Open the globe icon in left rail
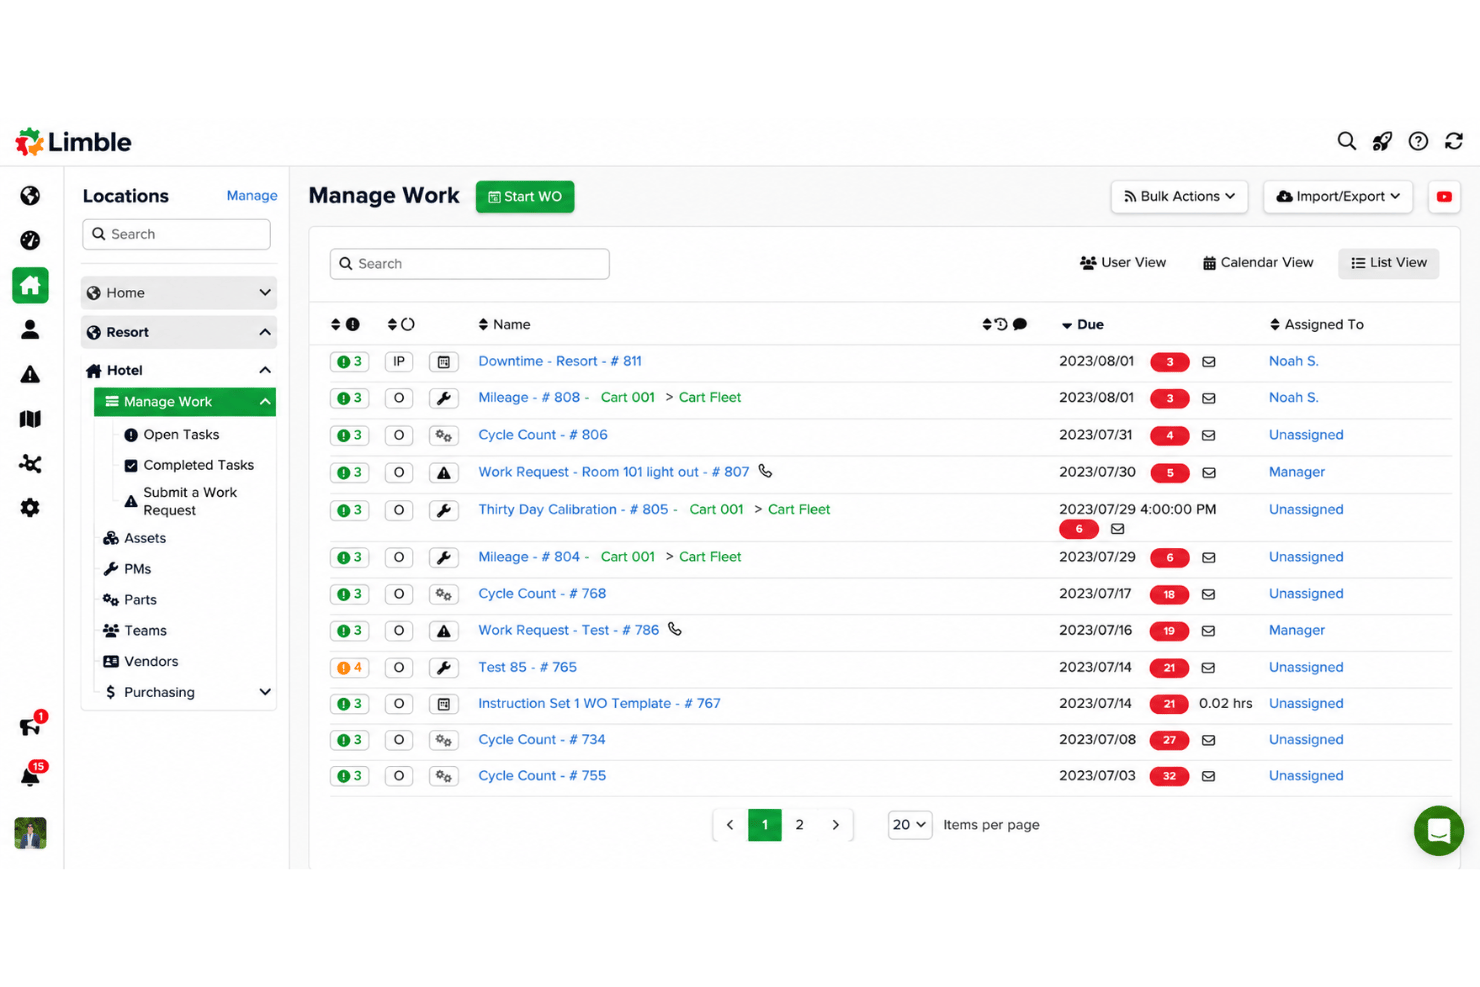The image size is (1480, 987). pyautogui.click(x=30, y=195)
